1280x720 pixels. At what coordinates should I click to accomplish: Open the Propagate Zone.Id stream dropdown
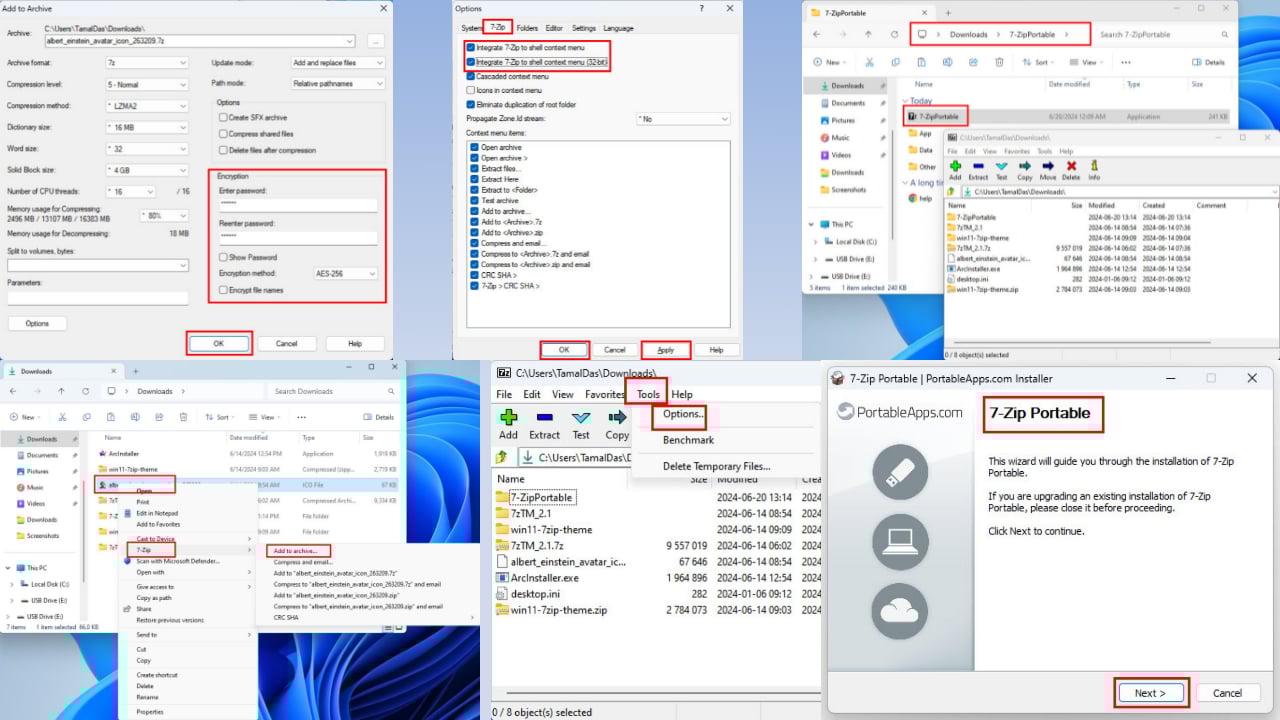pyautogui.click(x=683, y=118)
